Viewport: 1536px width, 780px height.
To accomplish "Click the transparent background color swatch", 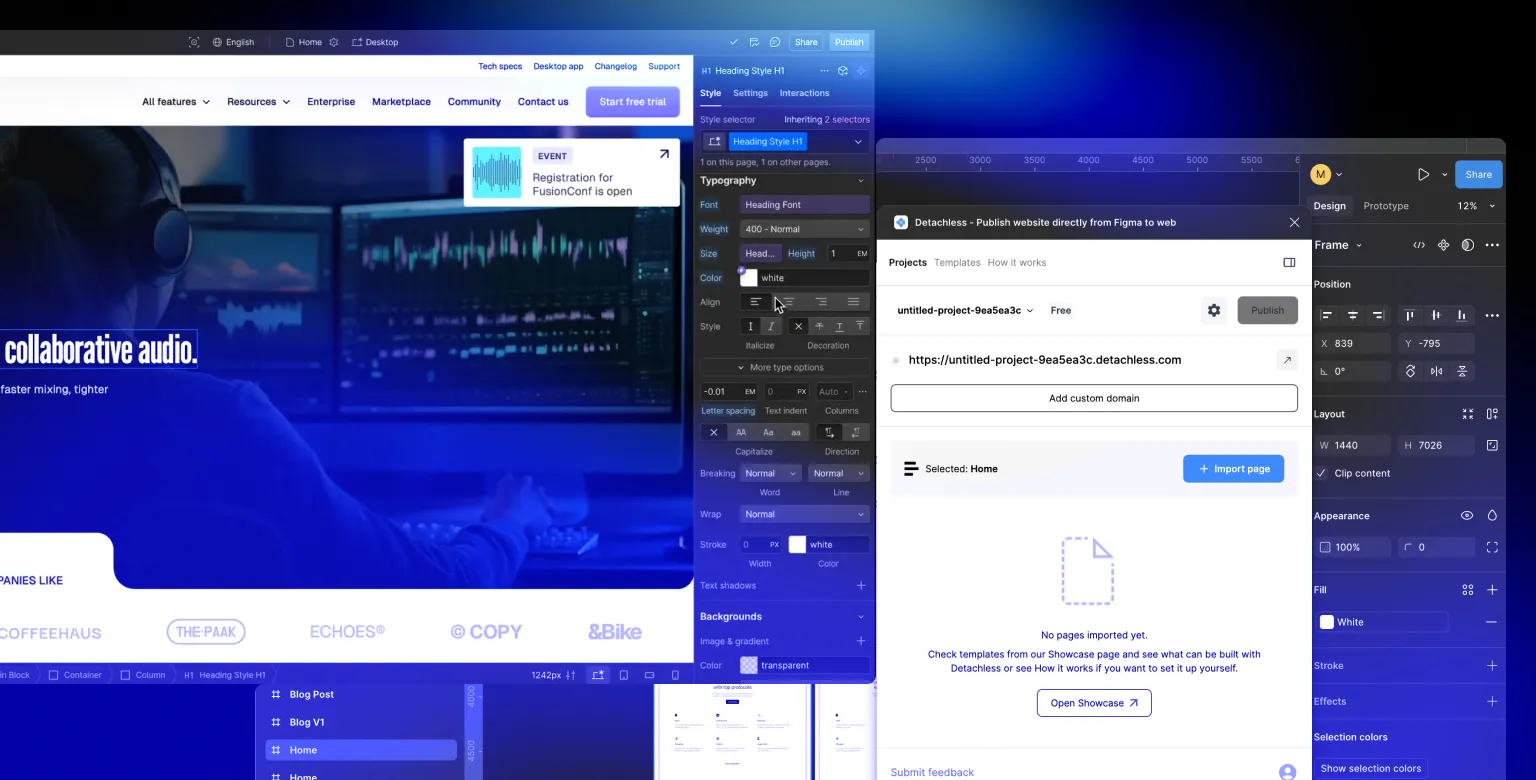I will pos(749,665).
